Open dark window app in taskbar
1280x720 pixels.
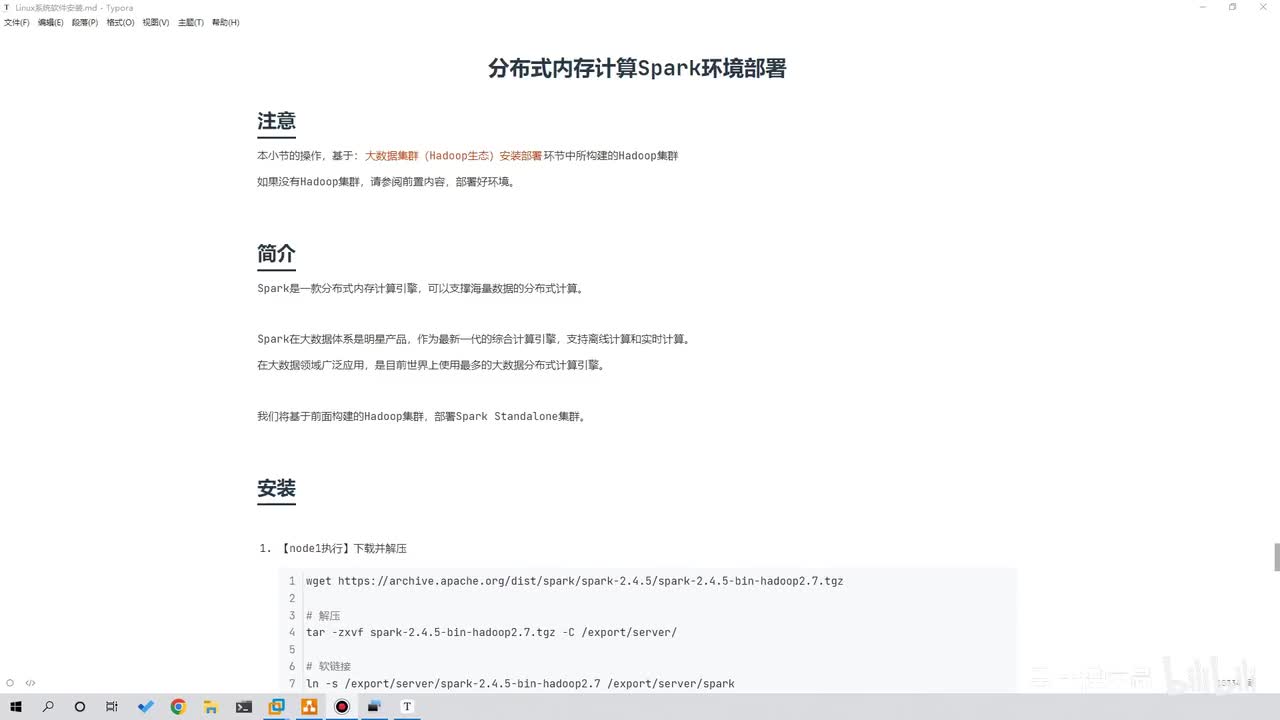(x=375, y=706)
